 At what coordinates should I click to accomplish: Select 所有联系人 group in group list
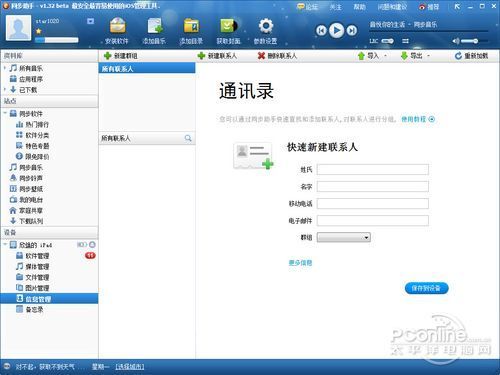[147, 69]
